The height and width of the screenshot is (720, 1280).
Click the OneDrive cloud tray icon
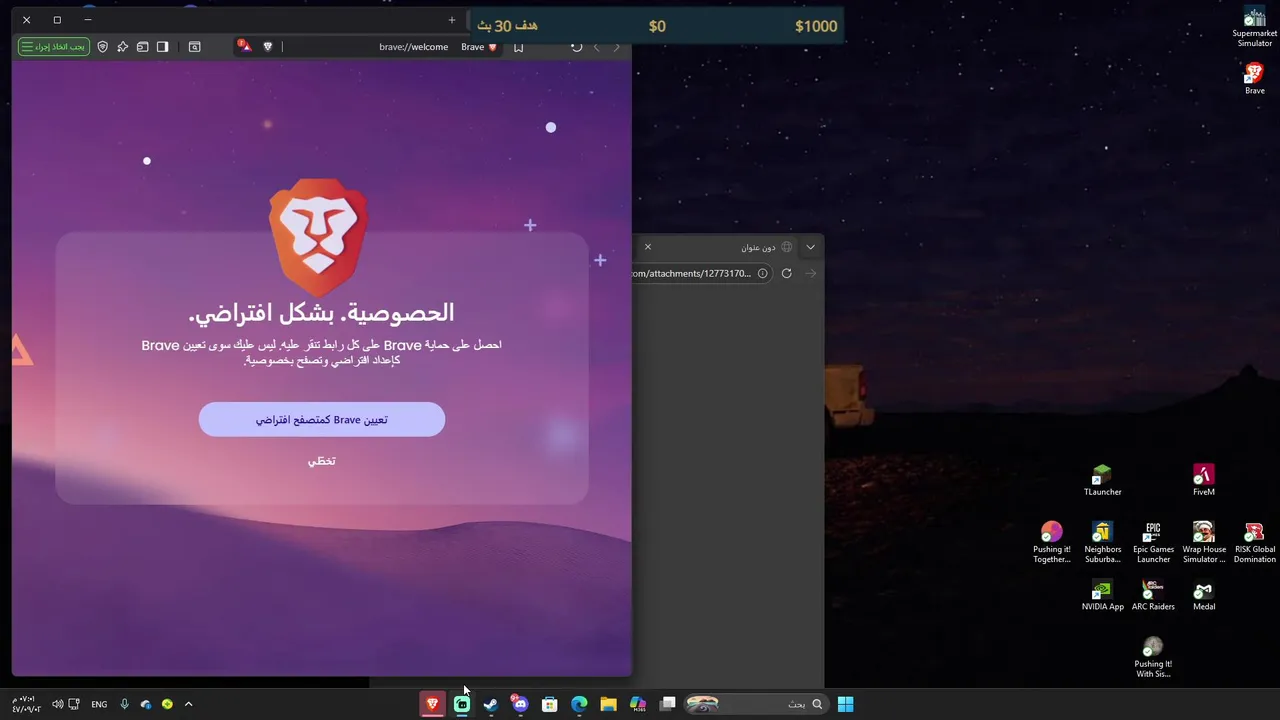[x=146, y=704]
